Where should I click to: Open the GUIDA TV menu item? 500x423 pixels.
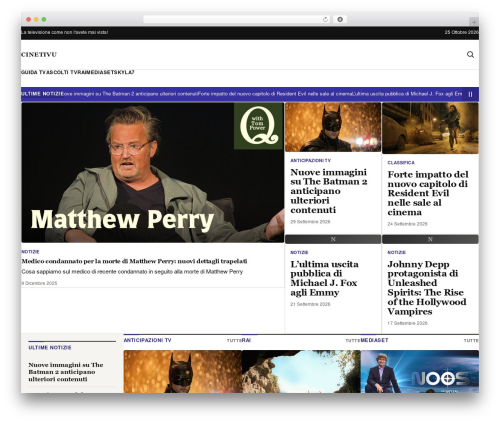pyautogui.click(x=33, y=72)
